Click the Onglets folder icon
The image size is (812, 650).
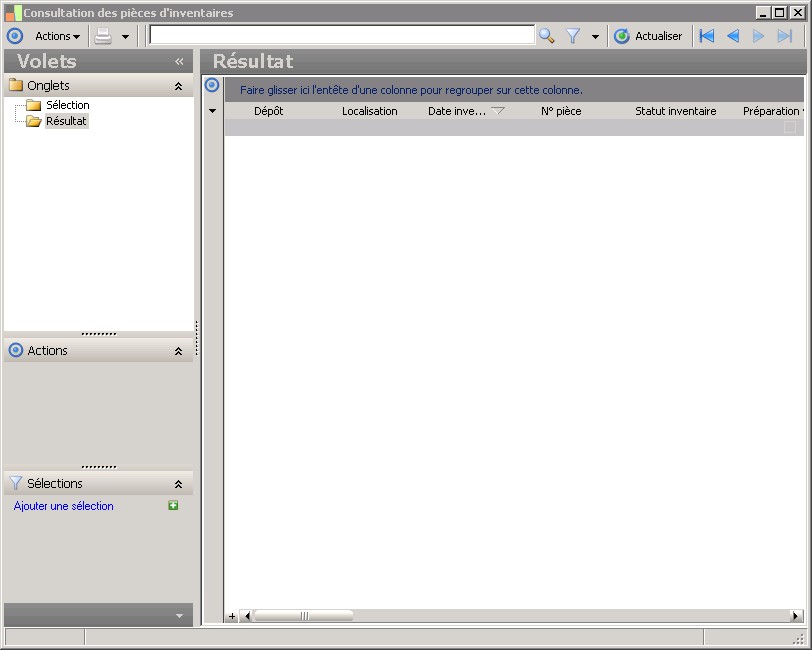click(x=16, y=84)
